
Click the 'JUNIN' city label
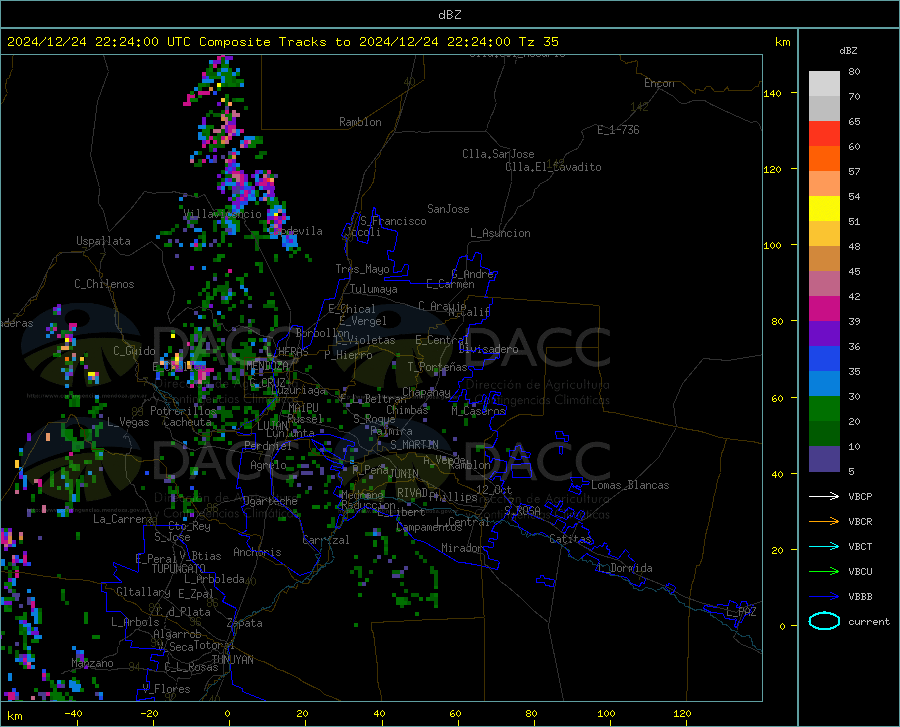[404, 473]
